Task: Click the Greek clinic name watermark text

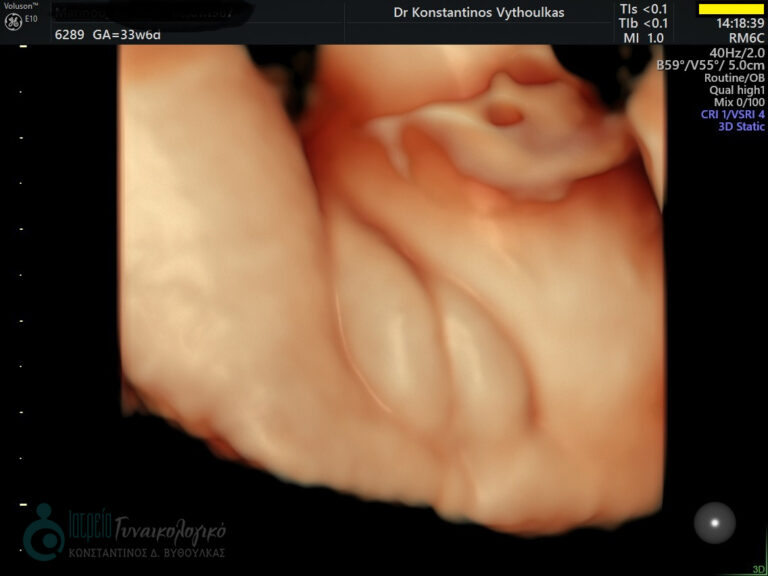Action: pyautogui.click(x=147, y=531)
